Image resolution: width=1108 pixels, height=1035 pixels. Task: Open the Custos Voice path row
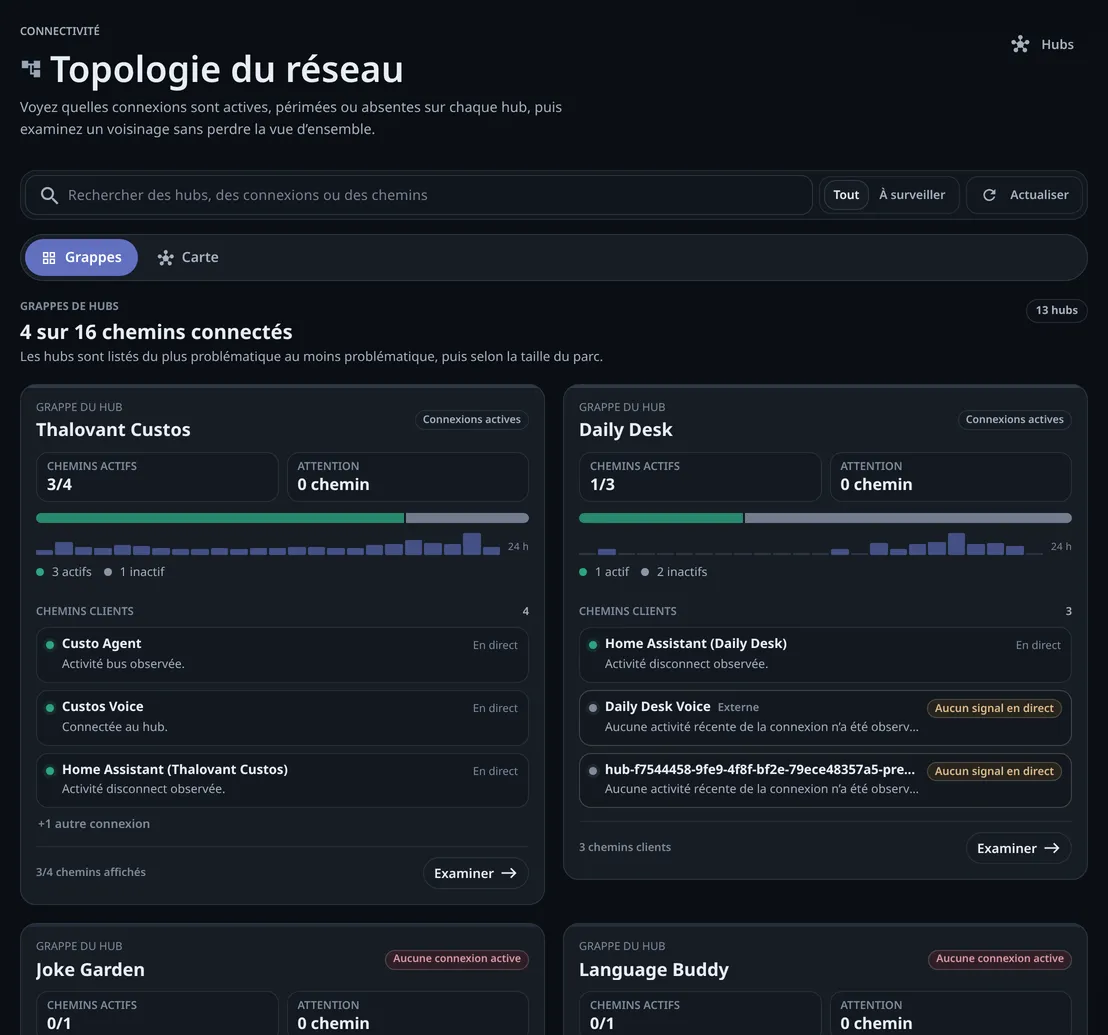click(x=282, y=717)
